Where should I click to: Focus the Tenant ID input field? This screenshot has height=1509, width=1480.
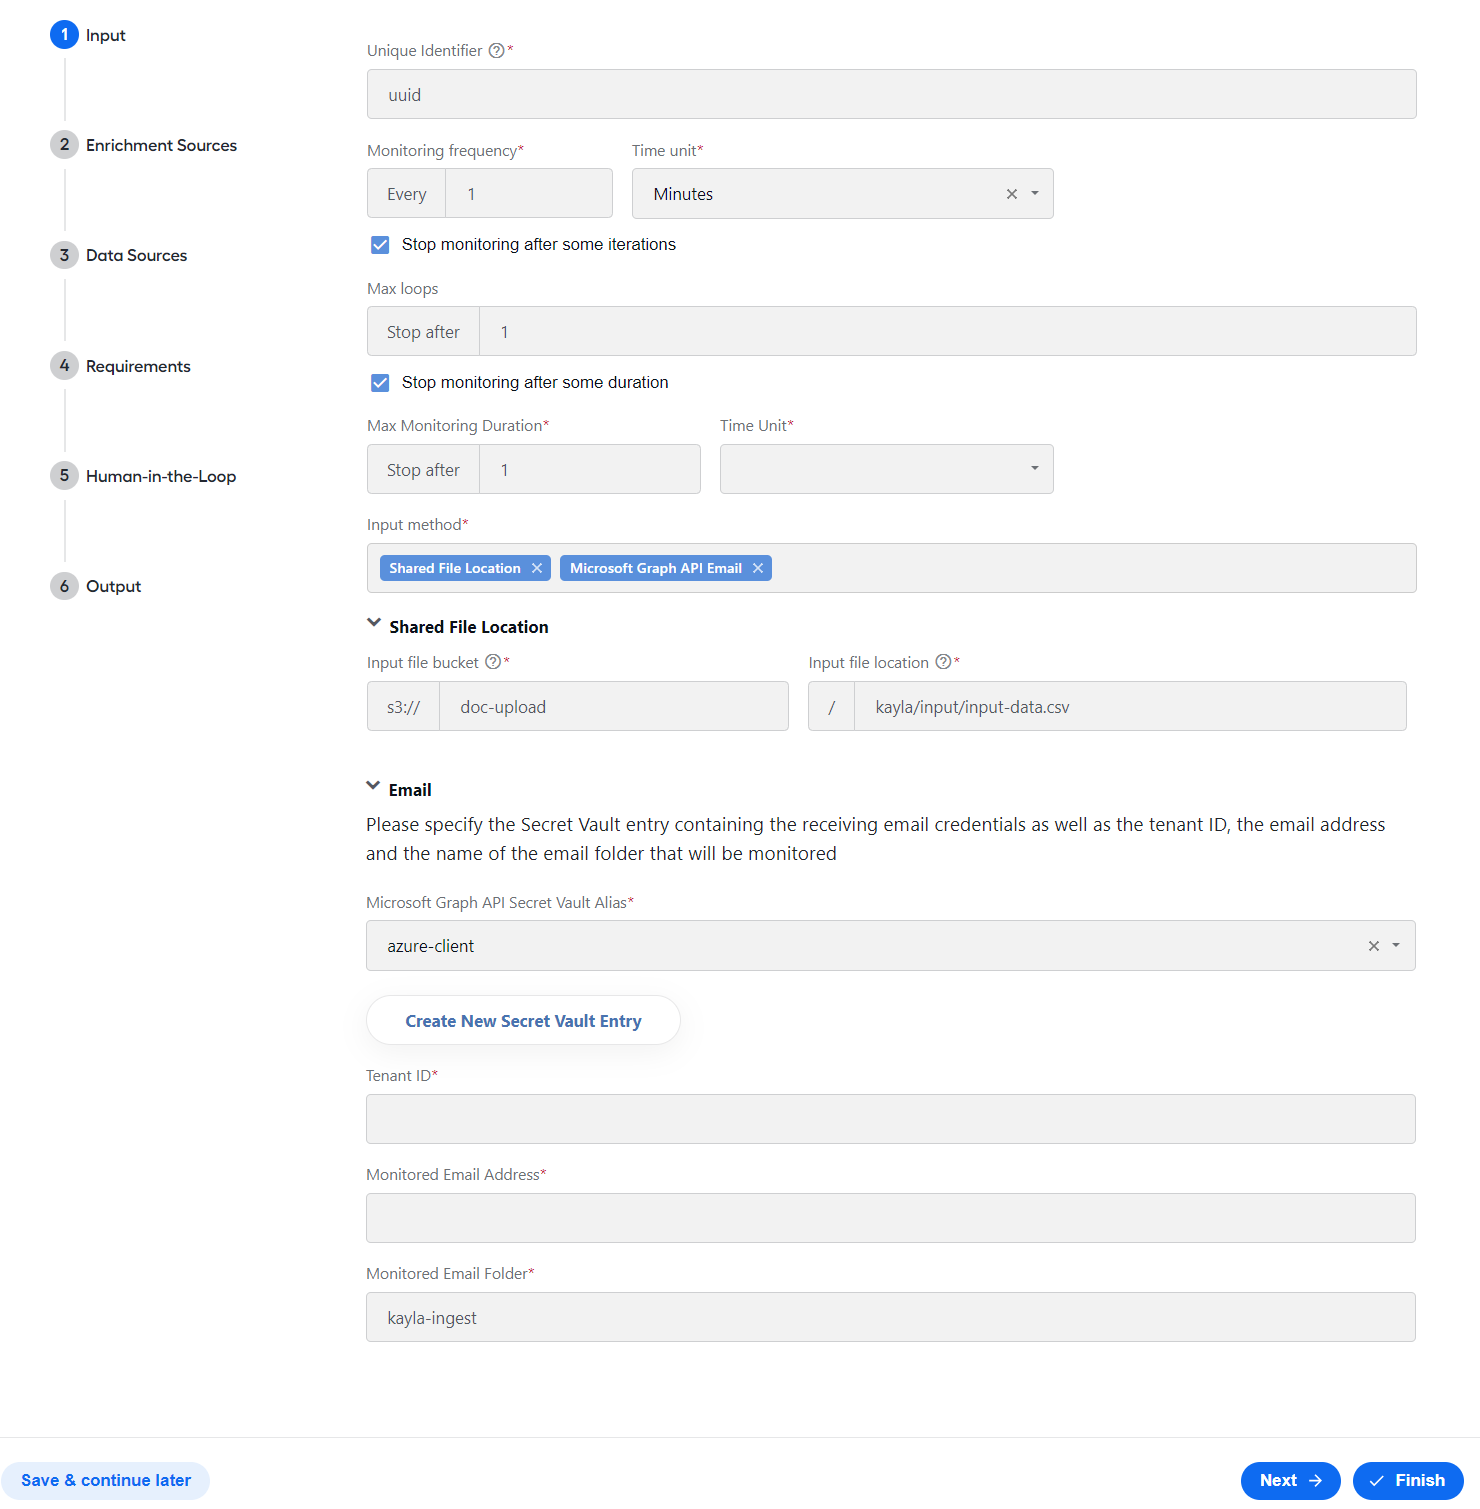click(x=890, y=1119)
